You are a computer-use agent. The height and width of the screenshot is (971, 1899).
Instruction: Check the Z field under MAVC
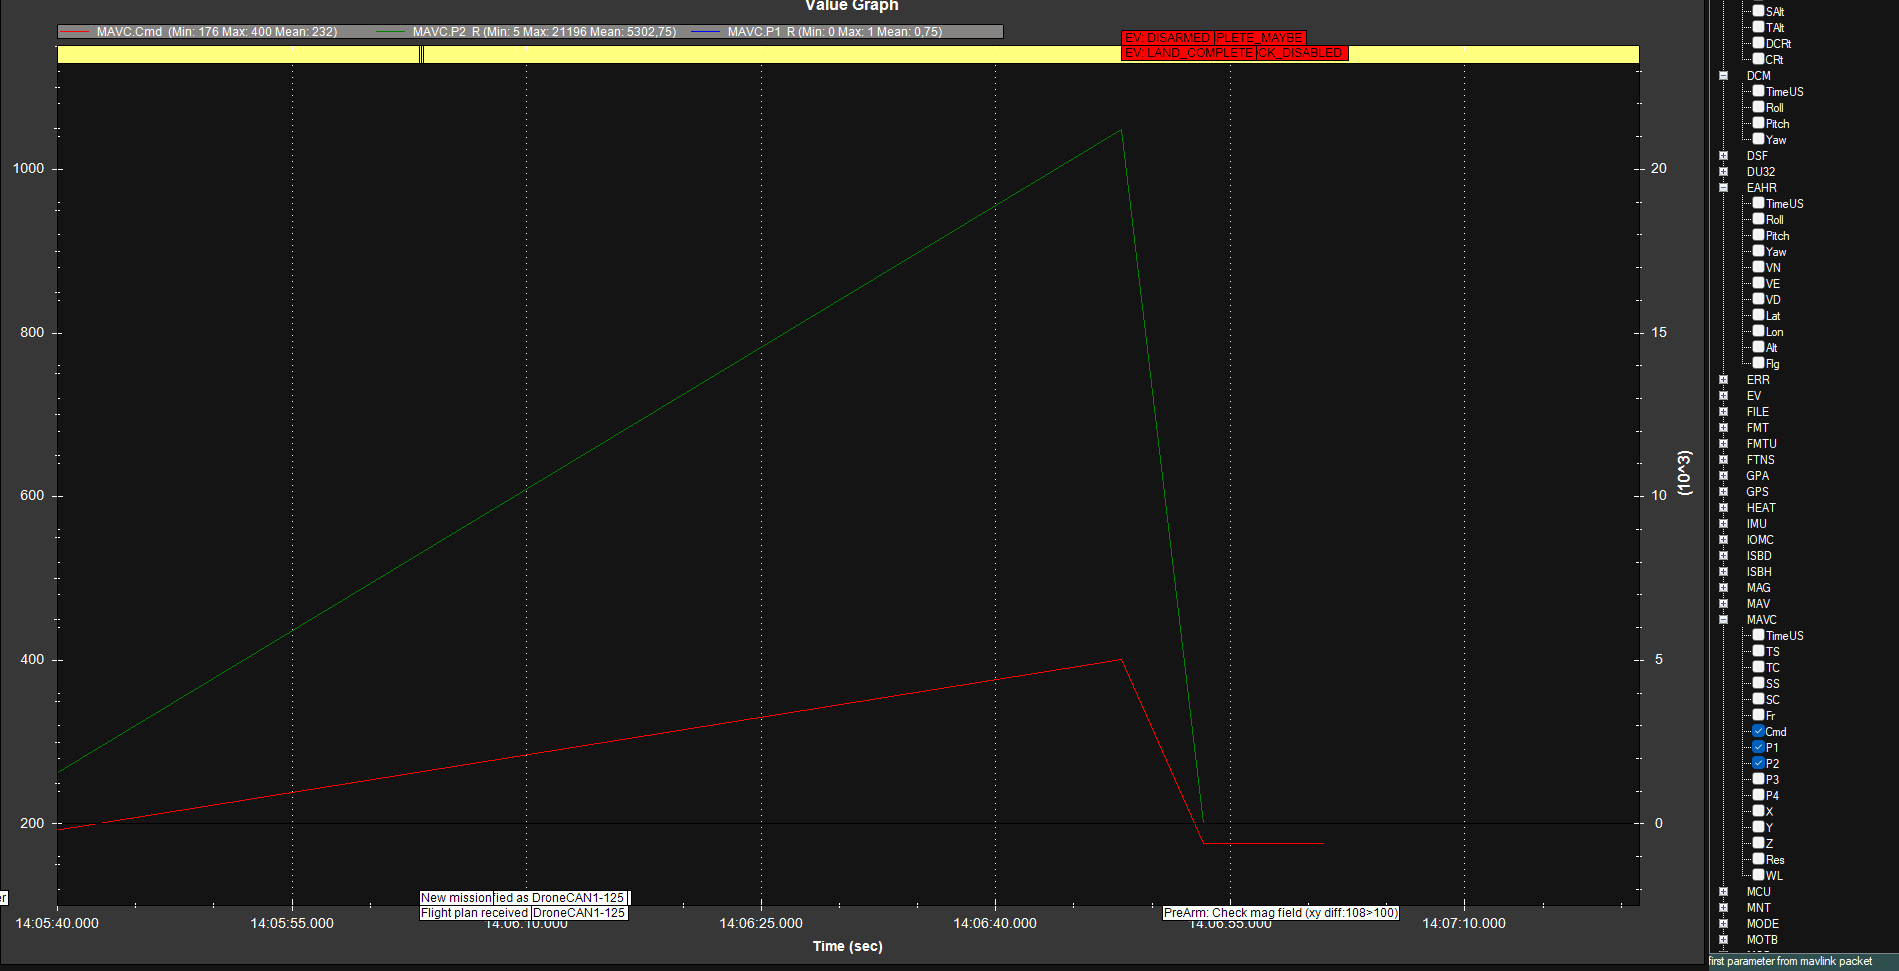point(1758,844)
